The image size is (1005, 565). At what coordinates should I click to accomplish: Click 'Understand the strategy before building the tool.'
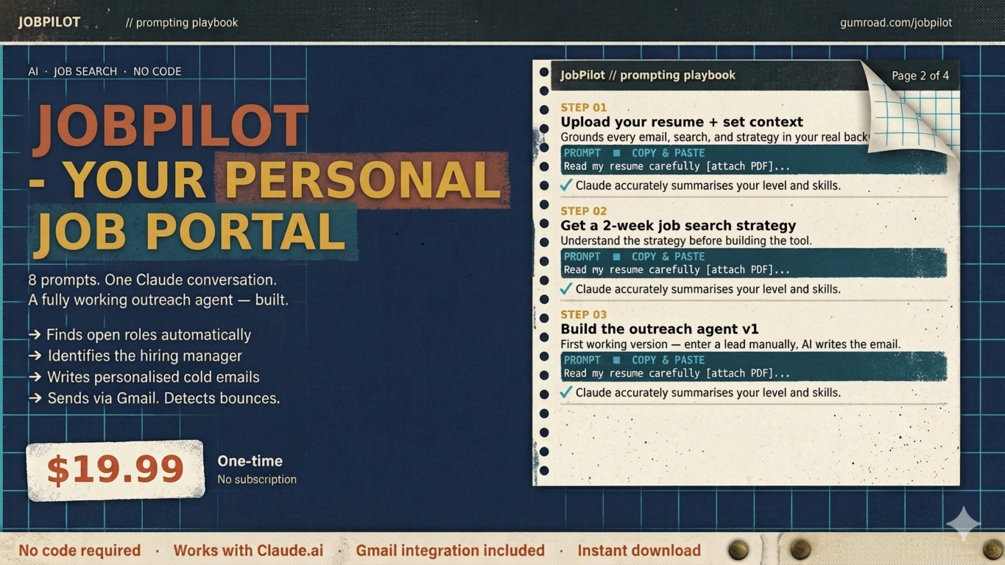686,241
